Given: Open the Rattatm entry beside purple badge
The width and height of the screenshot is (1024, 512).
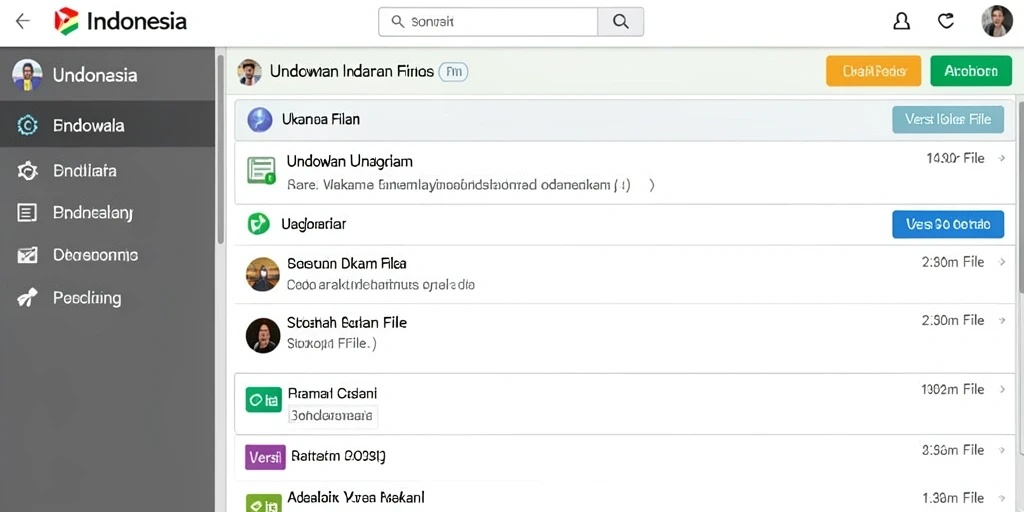Looking at the screenshot, I should pyautogui.click(x=625, y=456).
